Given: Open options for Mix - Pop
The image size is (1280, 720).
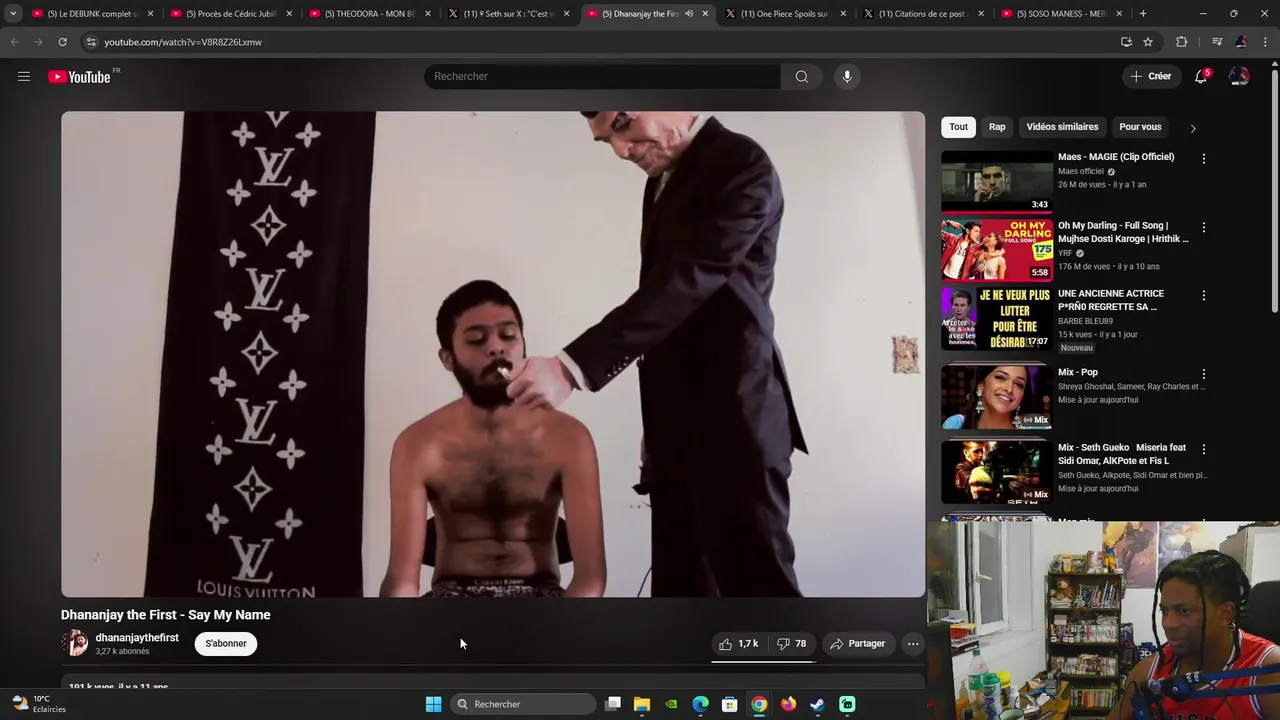Looking at the screenshot, I should pyautogui.click(x=1204, y=374).
